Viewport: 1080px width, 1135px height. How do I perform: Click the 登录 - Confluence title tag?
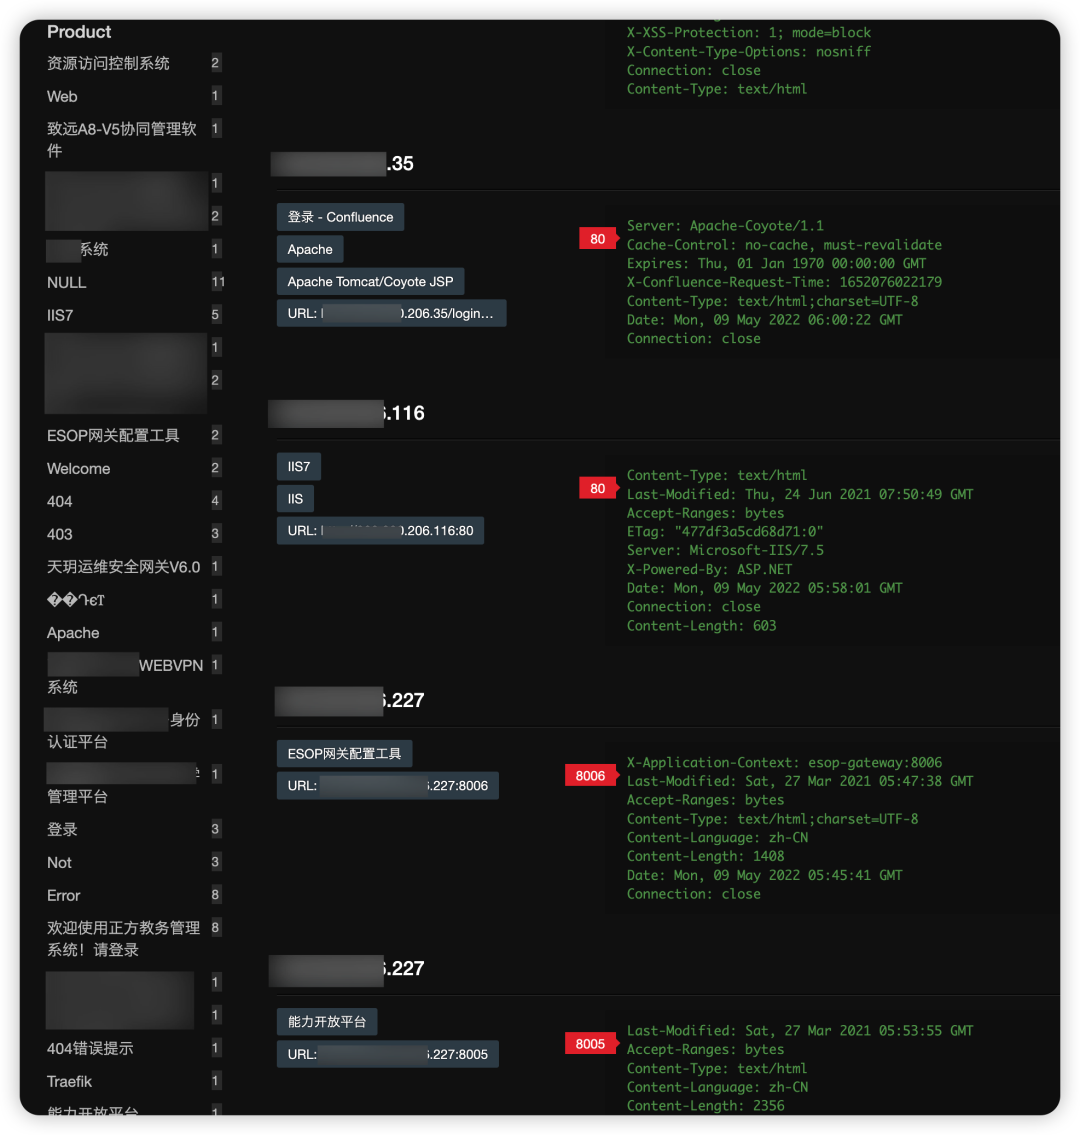[x=340, y=217]
